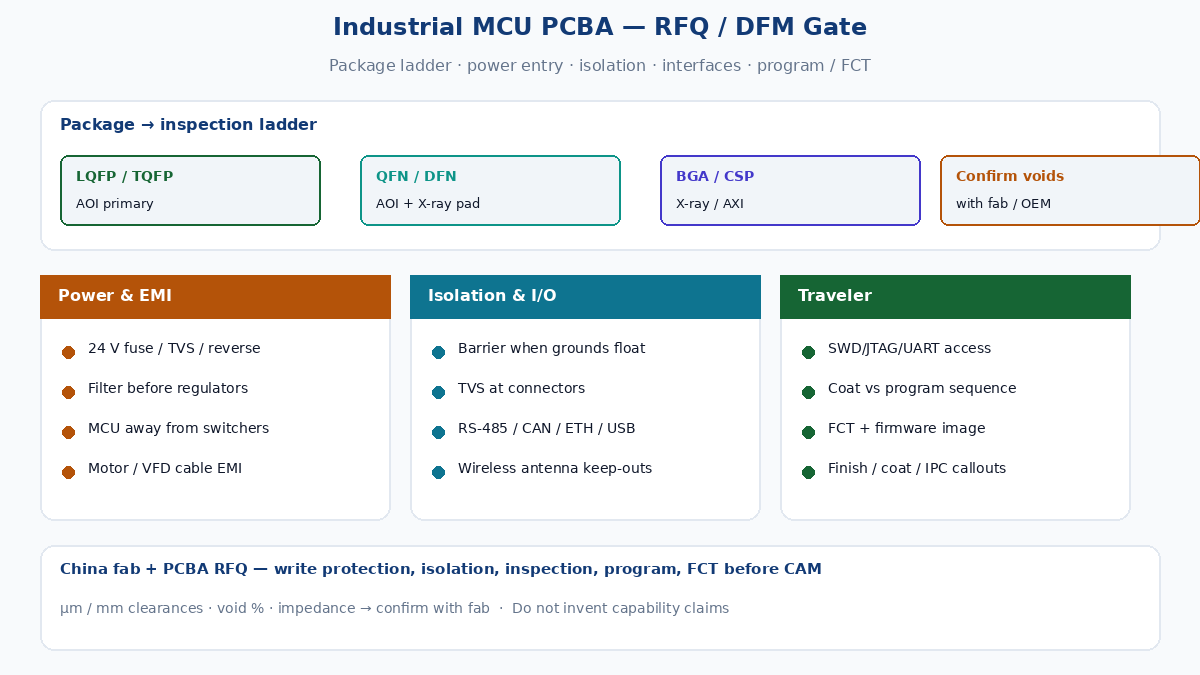Viewport: 1200px width, 675px height.
Task: Click the title Industrial MCU PCBA — RFQ / DFM Gate
Action: click(x=600, y=27)
